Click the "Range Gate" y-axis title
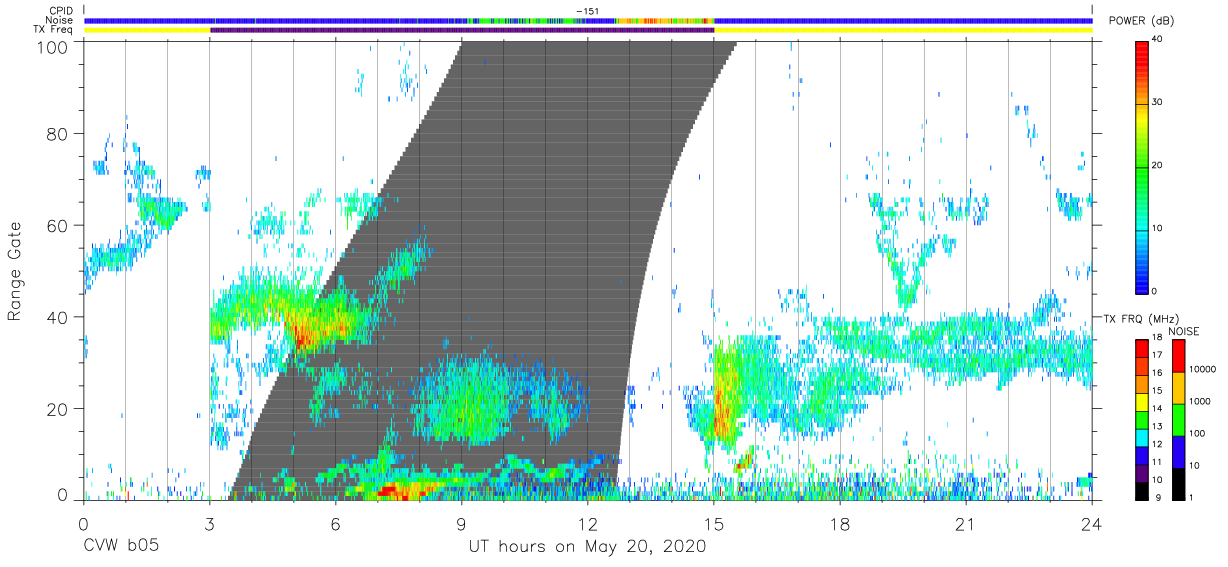Image resolution: width=1228 pixels, height=567 pixels. pos(15,271)
